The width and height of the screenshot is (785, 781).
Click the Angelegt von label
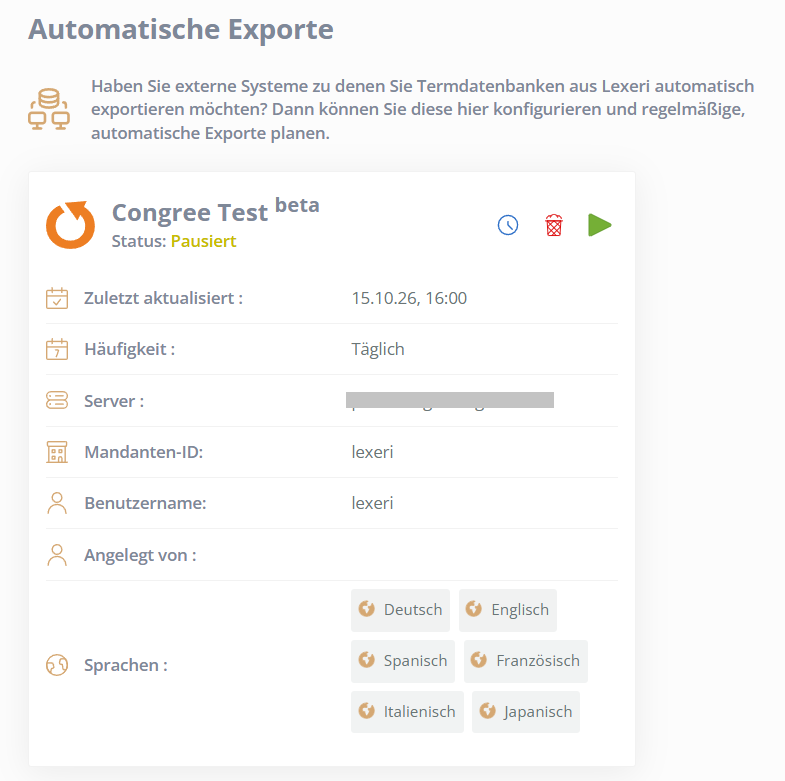coord(140,555)
